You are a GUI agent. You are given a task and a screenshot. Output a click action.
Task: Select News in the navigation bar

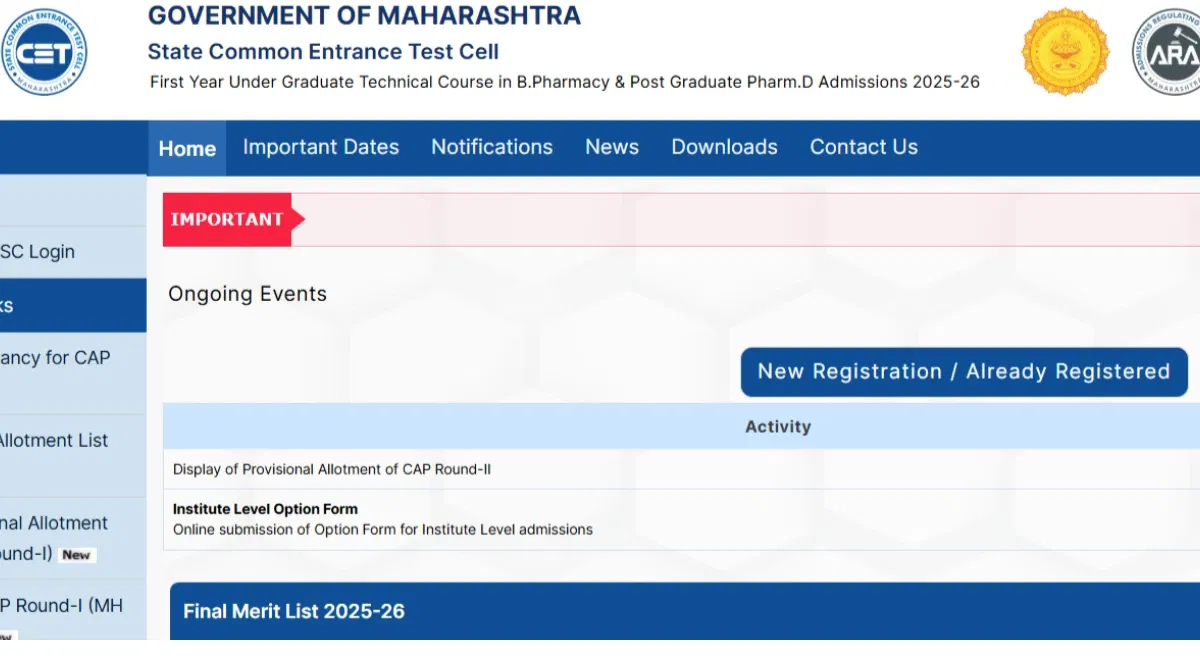coord(612,147)
